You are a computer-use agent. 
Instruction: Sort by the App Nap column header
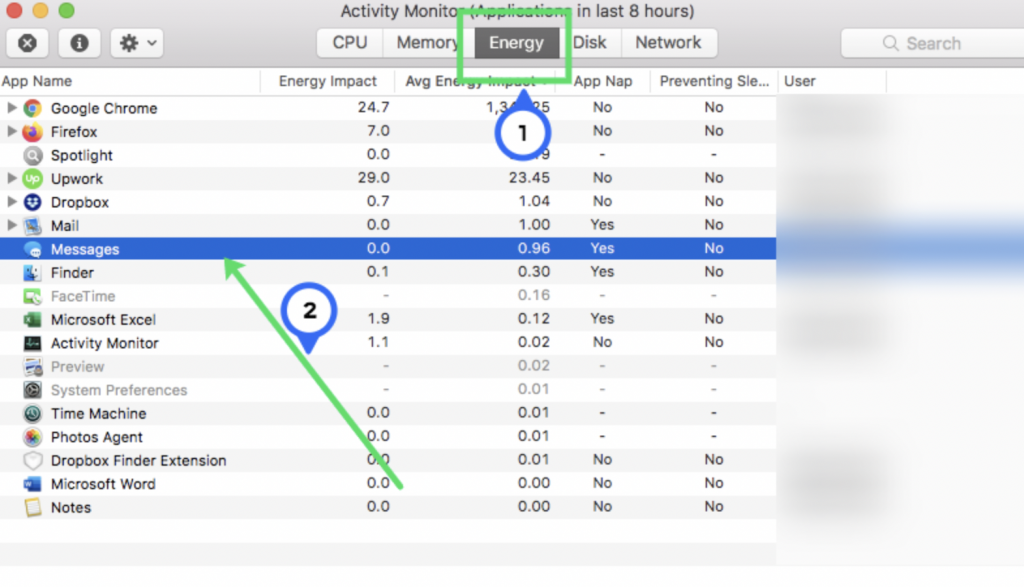pos(603,82)
